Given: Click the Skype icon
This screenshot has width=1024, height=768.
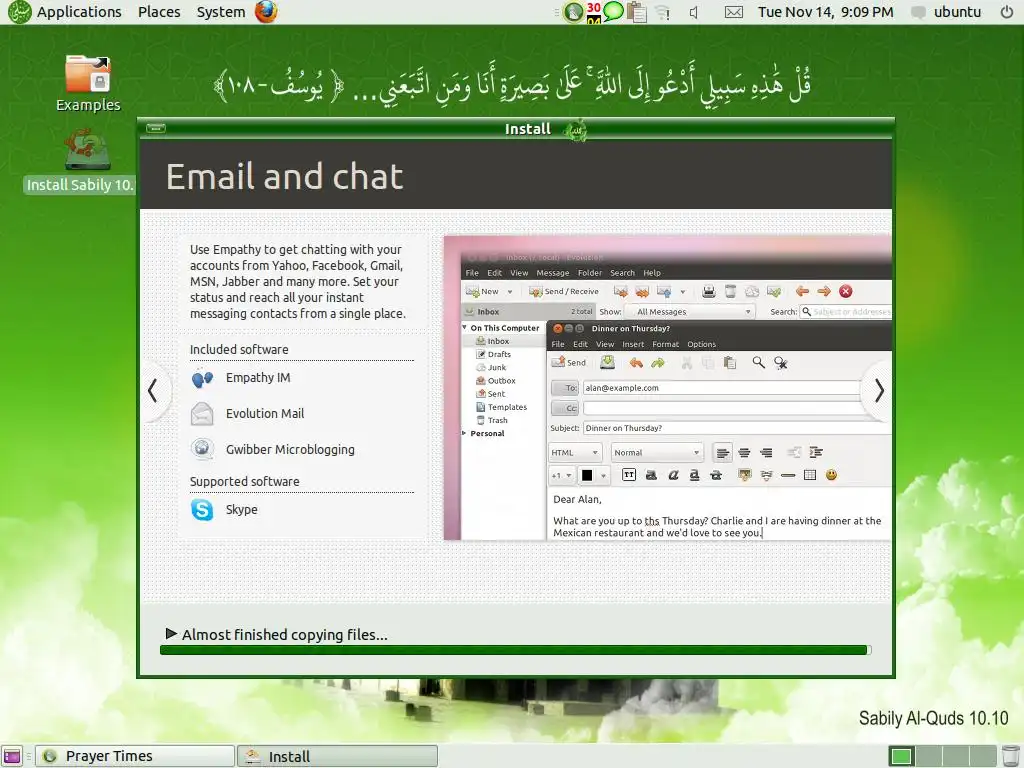Looking at the screenshot, I should tap(202, 509).
